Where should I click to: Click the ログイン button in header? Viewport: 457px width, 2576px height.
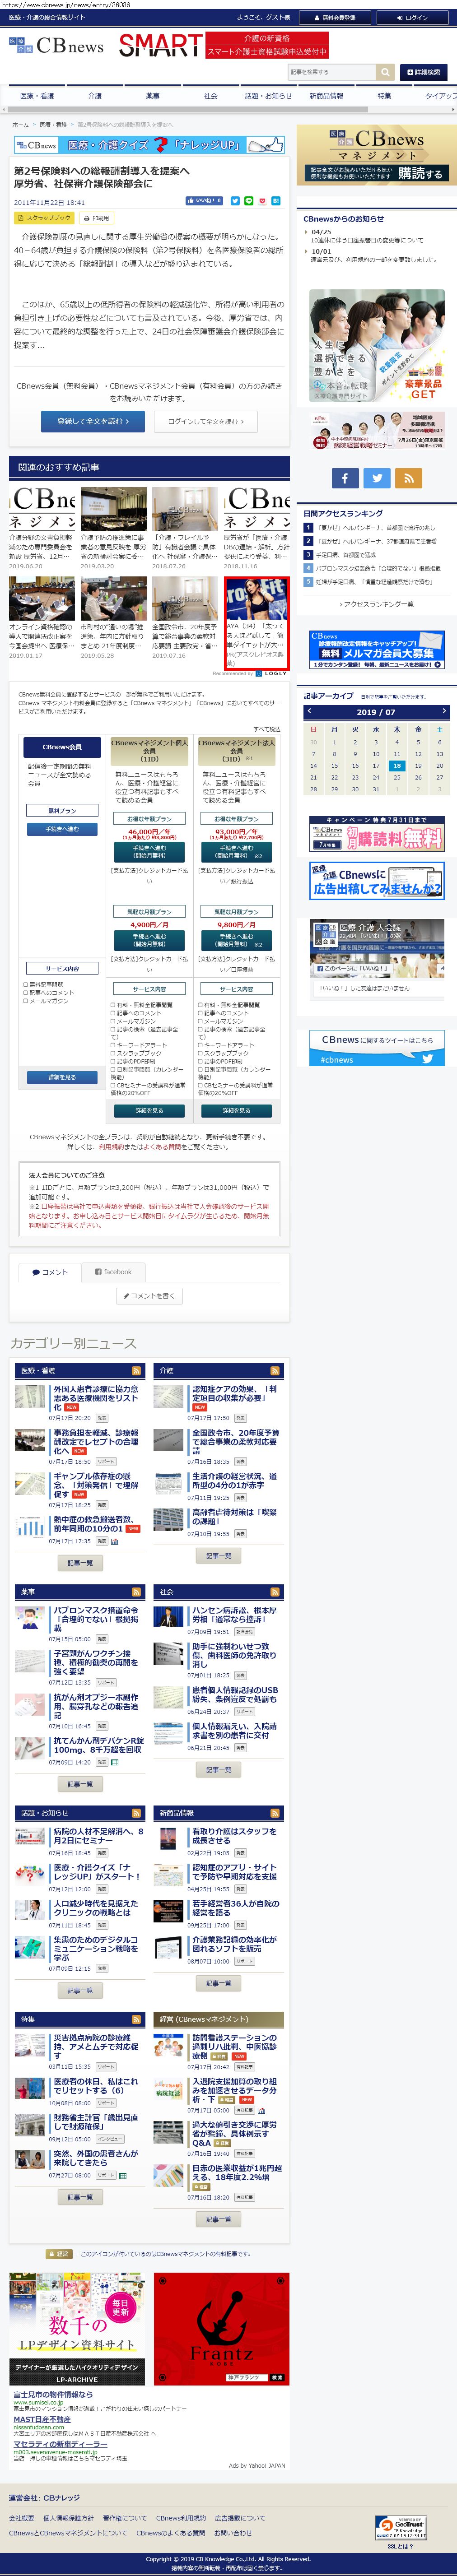[412, 17]
